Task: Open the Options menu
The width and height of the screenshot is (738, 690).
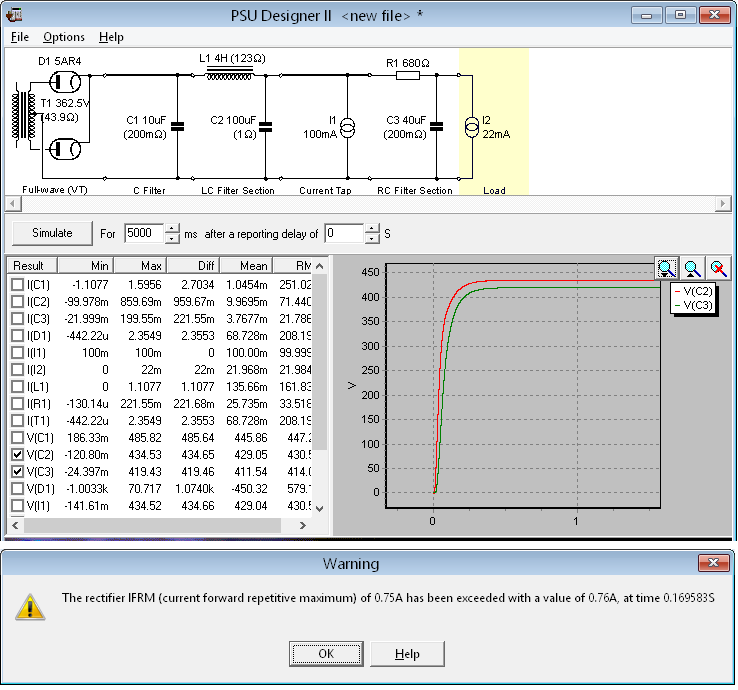Action: click(x=64, y=37)
